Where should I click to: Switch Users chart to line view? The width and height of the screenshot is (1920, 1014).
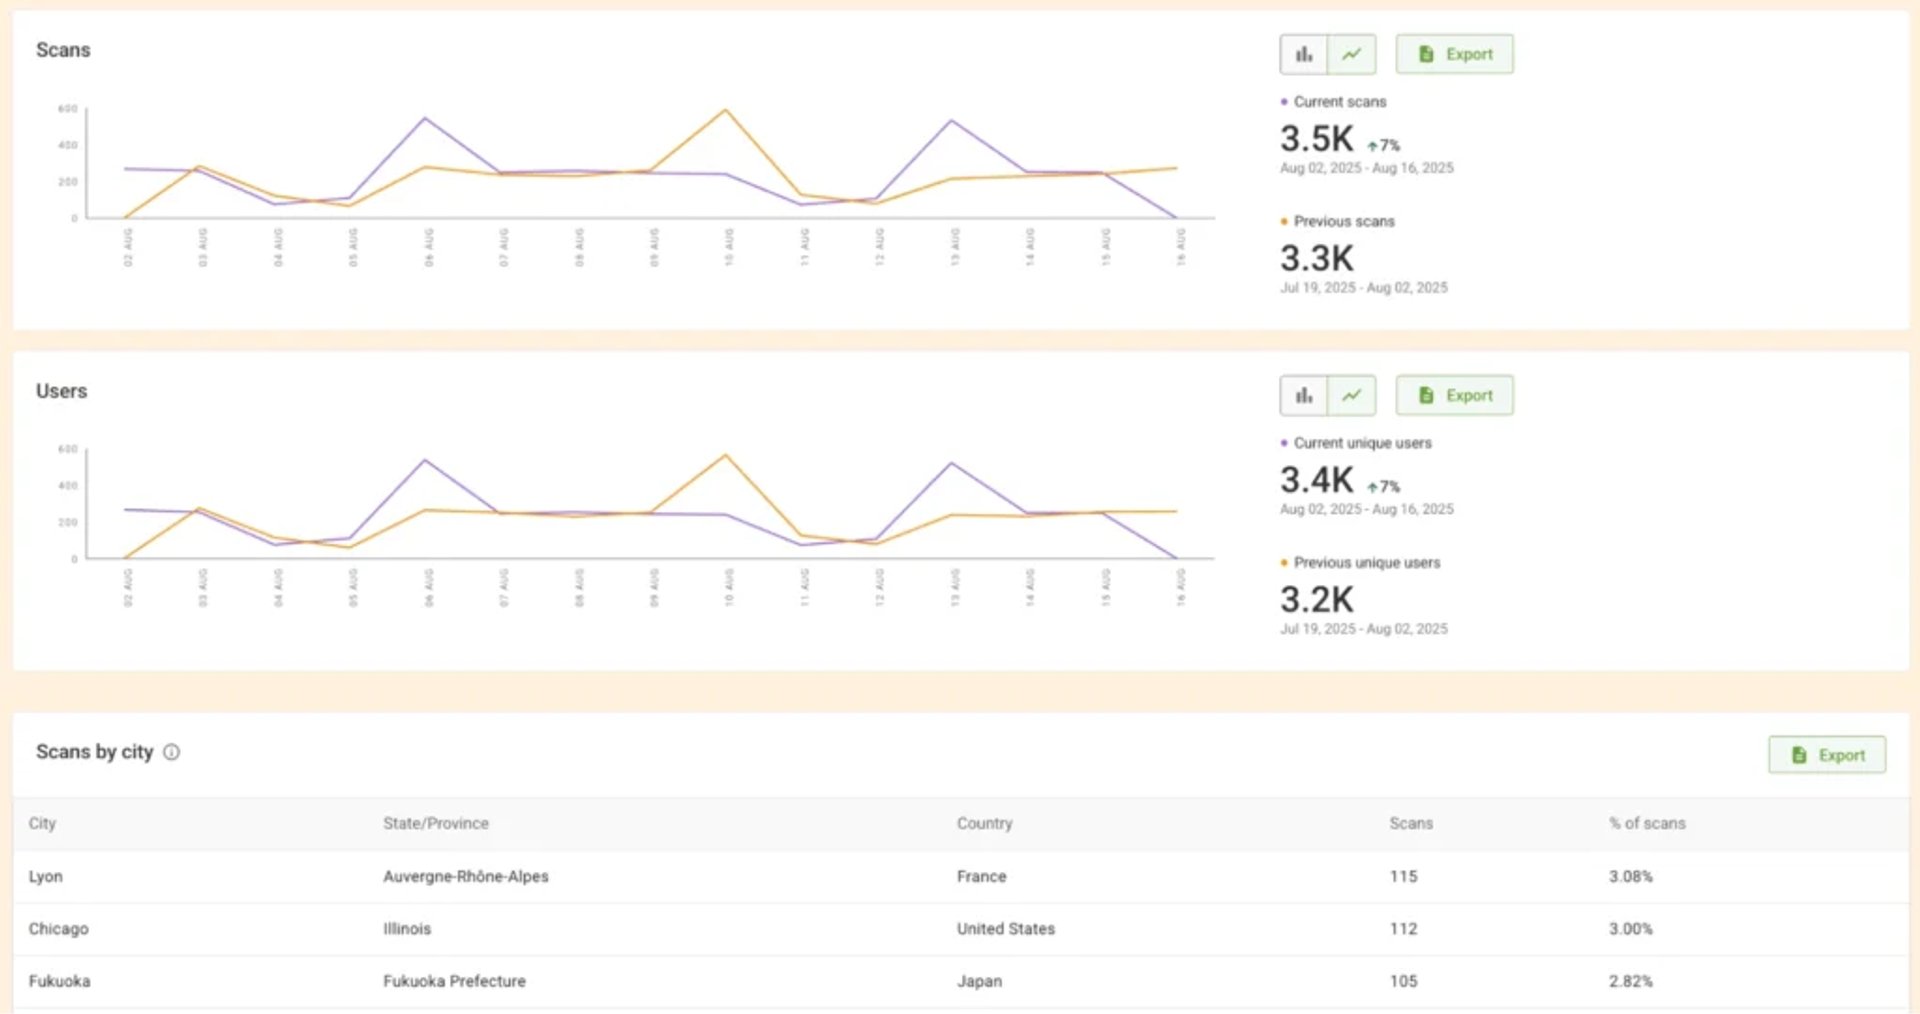[x=1352, y=395]
